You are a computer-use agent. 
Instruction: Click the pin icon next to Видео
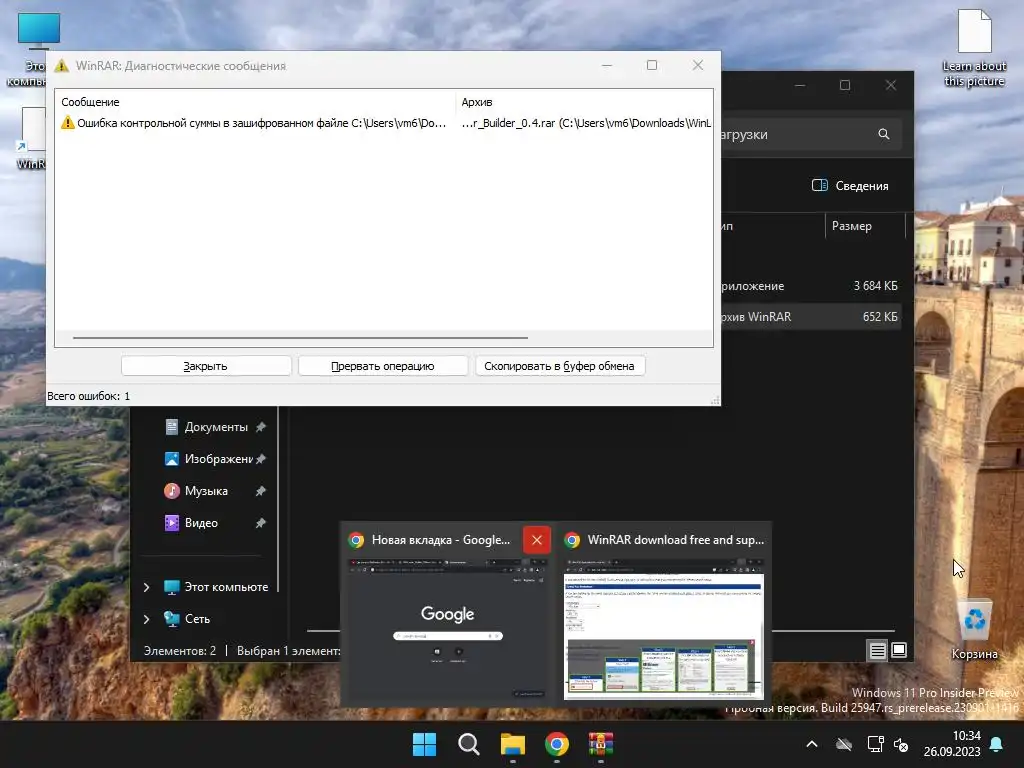click(261, 523)
